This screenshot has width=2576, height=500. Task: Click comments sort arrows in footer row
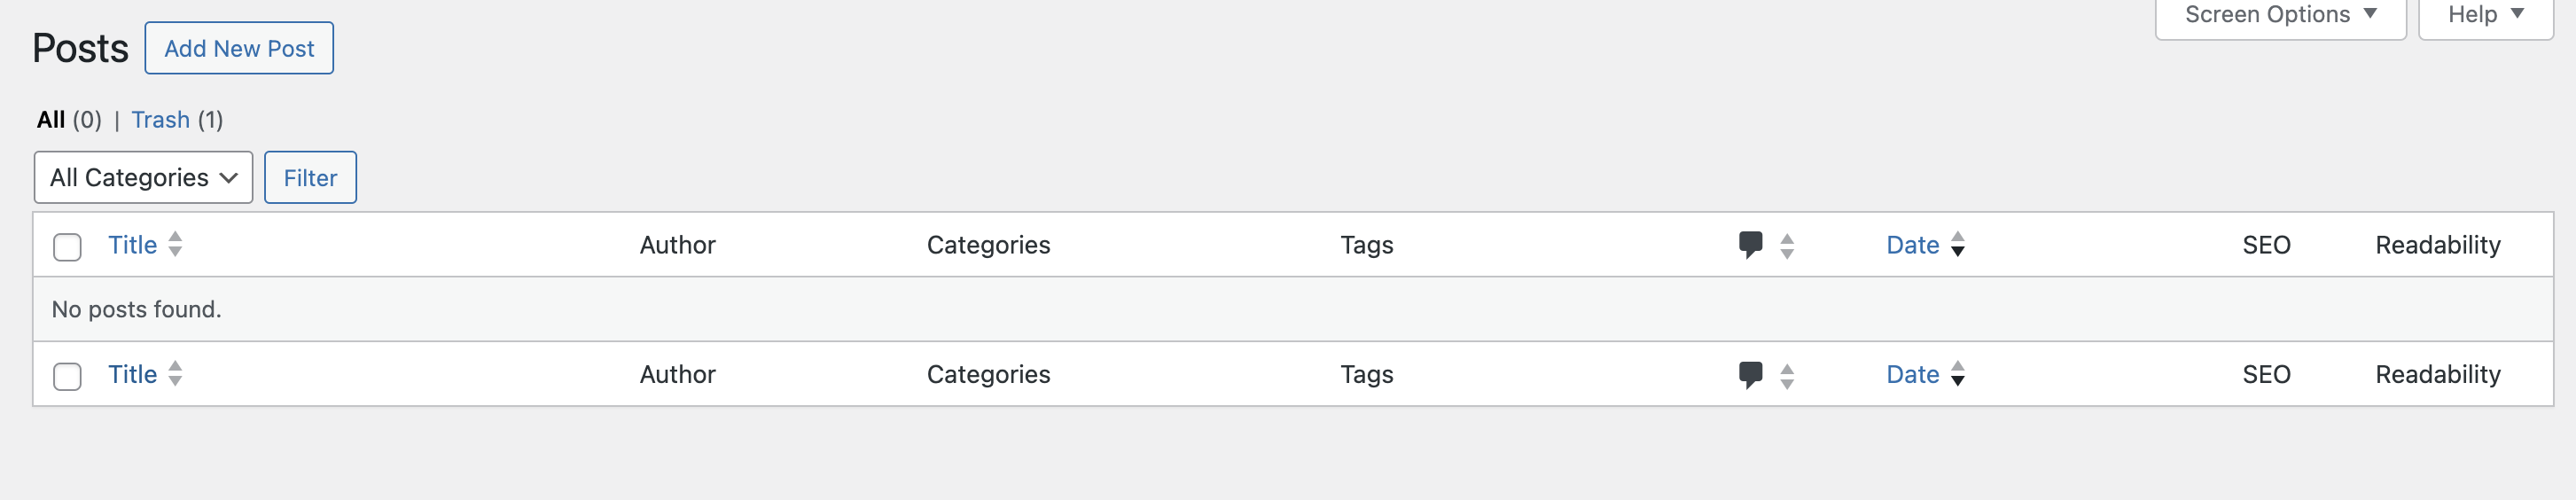1787,376
